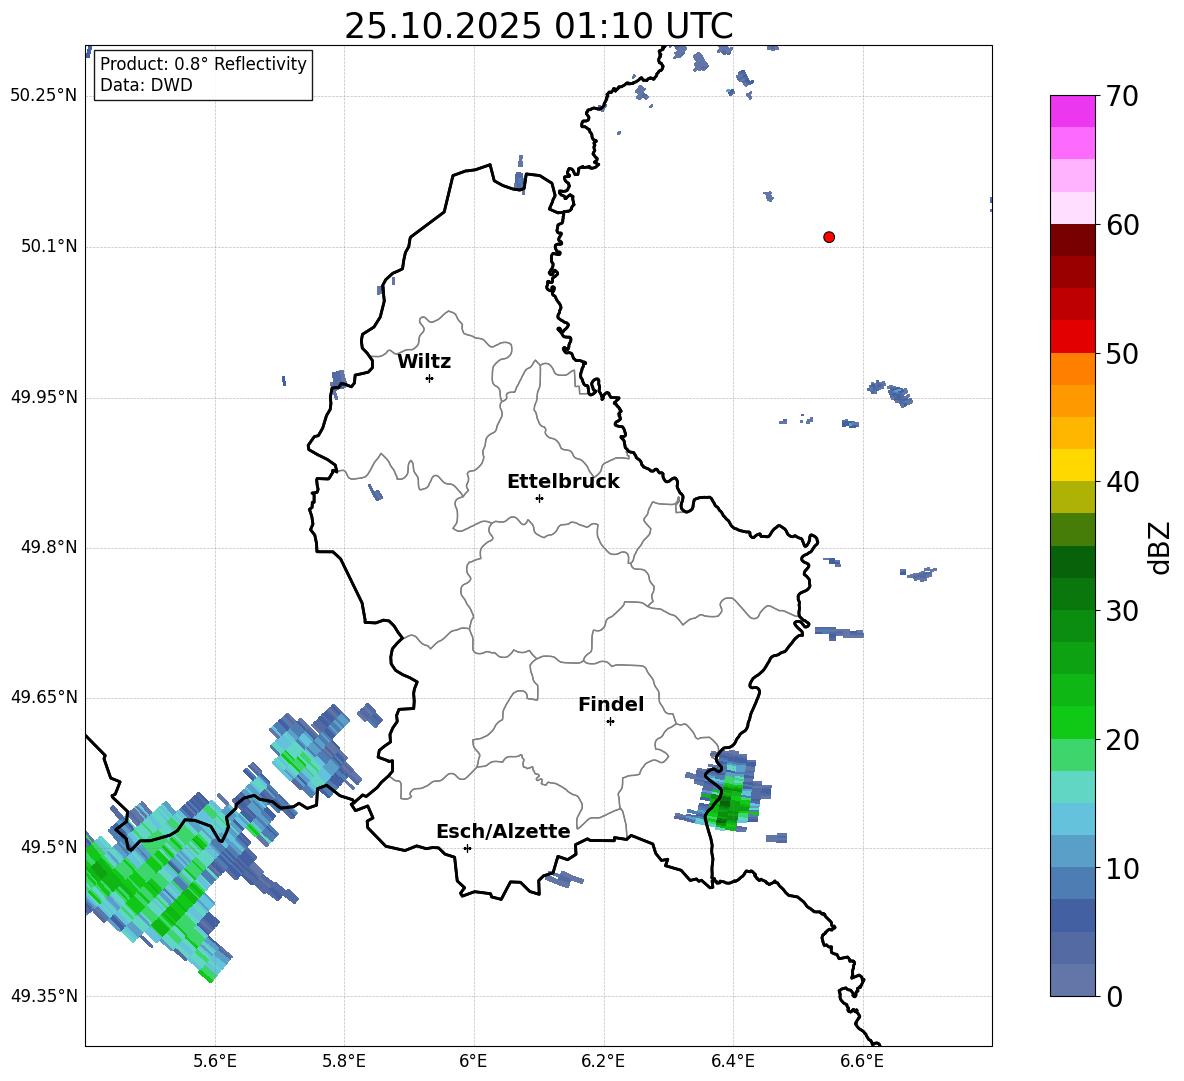This screenshot has width=1184, height=1081.
Task: Click the Ettelbruck city label
Action: tap(563, 482)
